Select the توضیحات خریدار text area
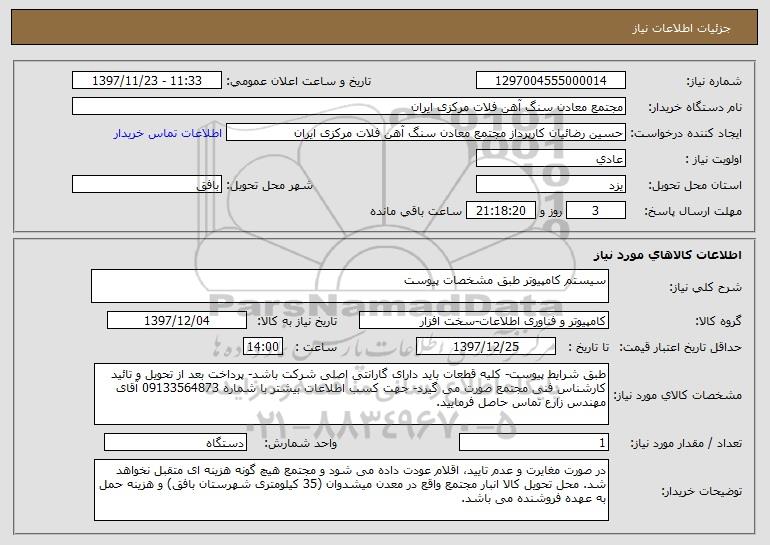 pos(351,490)
